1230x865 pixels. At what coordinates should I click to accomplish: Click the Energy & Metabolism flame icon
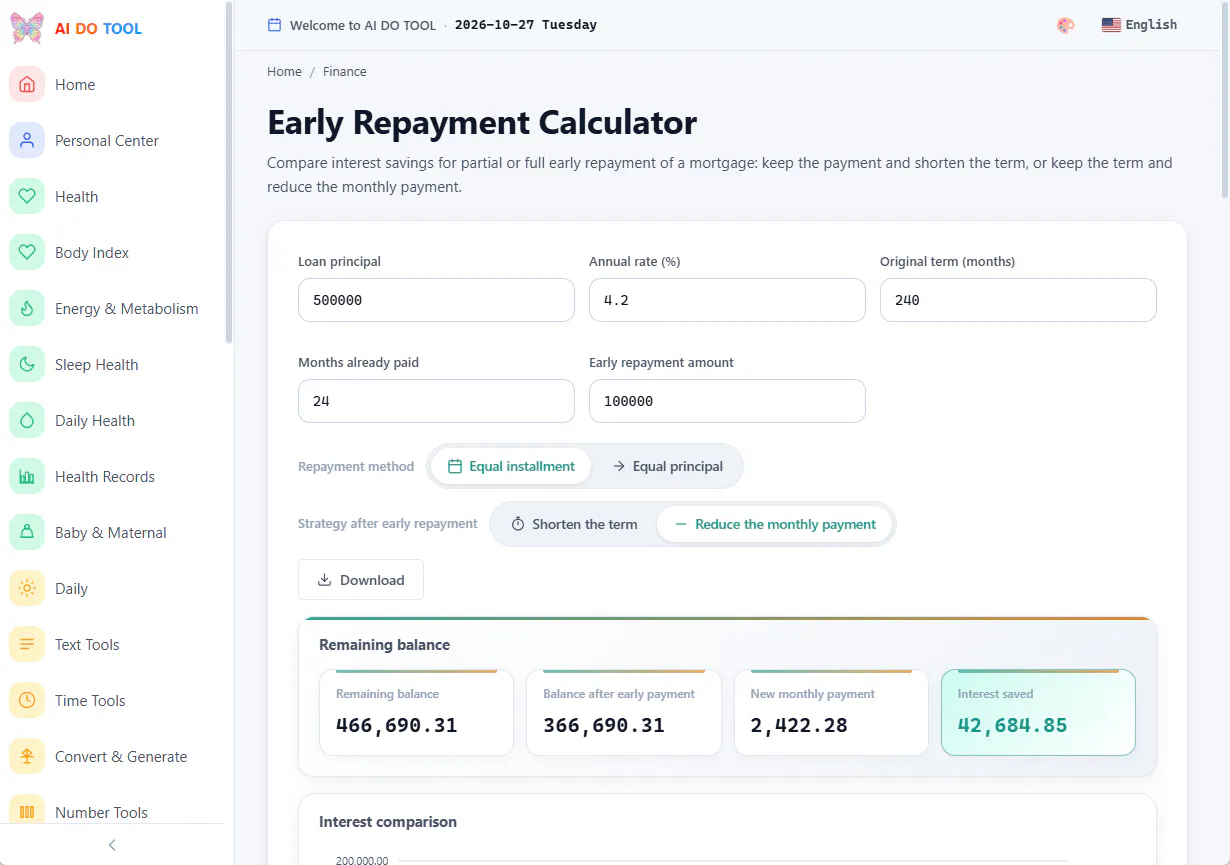tap(27, 309)
